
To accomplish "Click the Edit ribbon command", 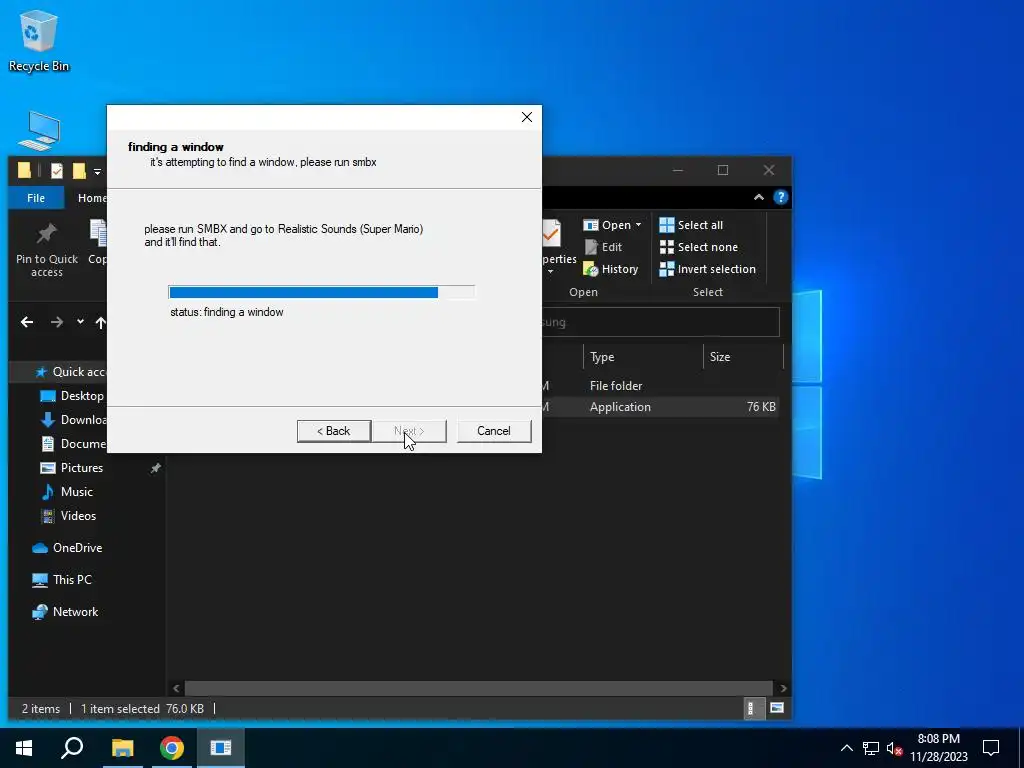I will point(603,247).
